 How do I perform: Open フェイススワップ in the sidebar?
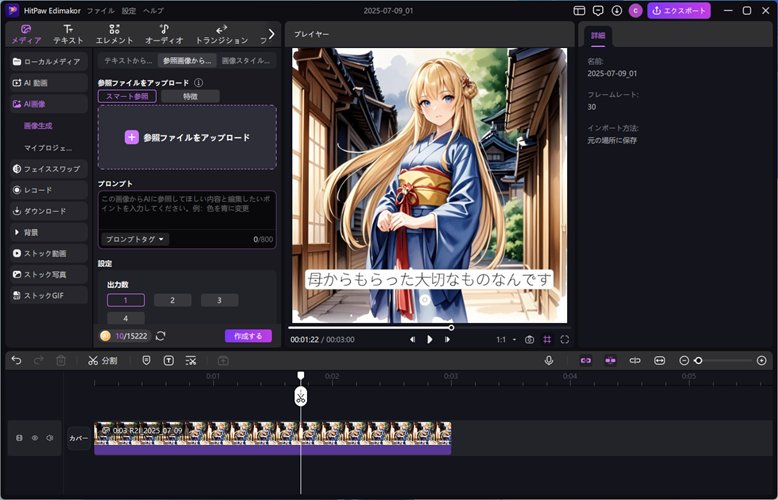pos(49,169)
